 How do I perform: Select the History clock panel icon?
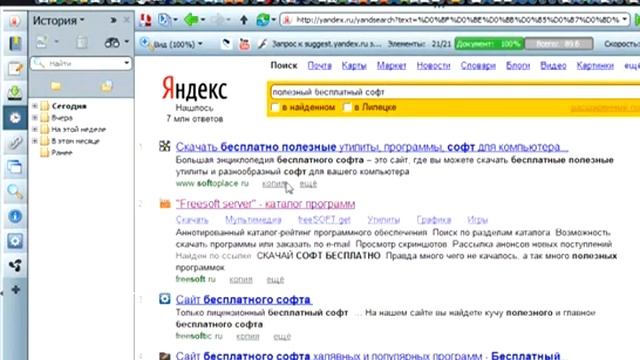click(15, 118)
